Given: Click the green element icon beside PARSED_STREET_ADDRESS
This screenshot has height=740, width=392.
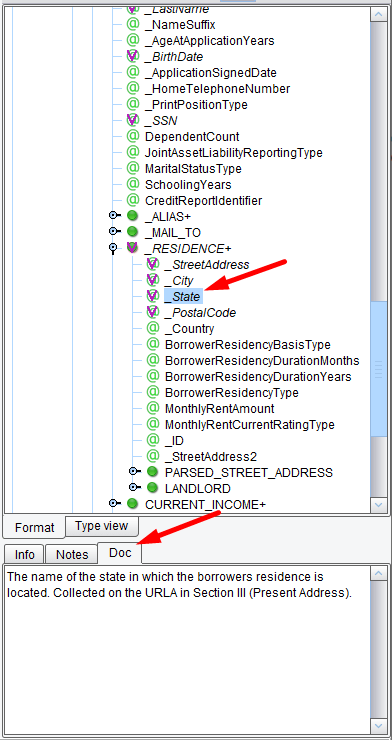Looking at the screenshot, I should (152, 471).
